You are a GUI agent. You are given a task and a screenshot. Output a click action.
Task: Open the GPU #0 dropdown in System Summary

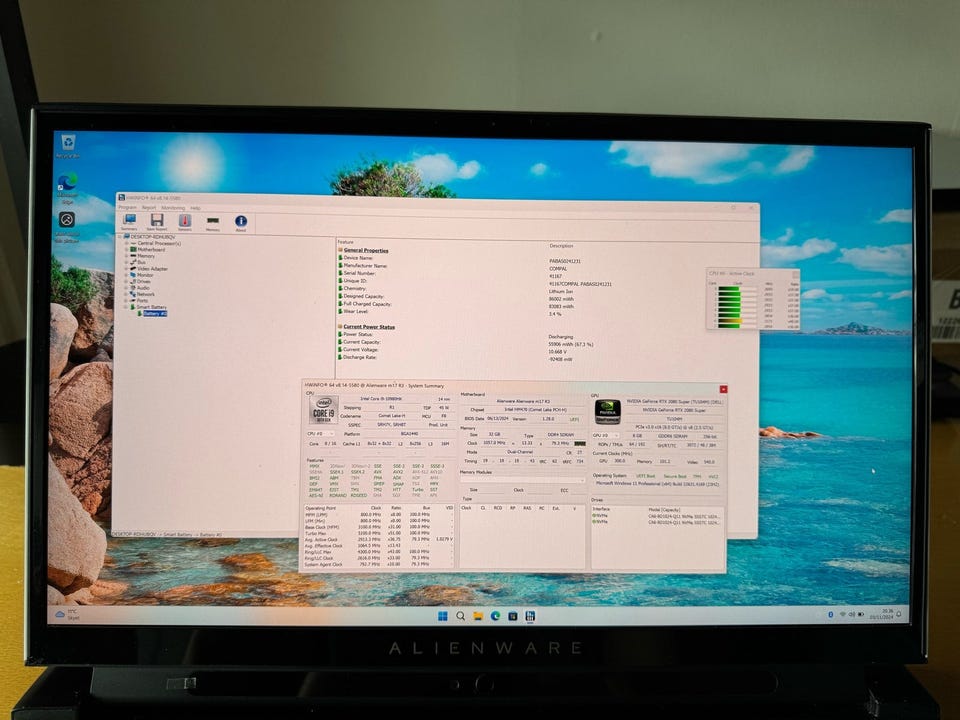605,435
